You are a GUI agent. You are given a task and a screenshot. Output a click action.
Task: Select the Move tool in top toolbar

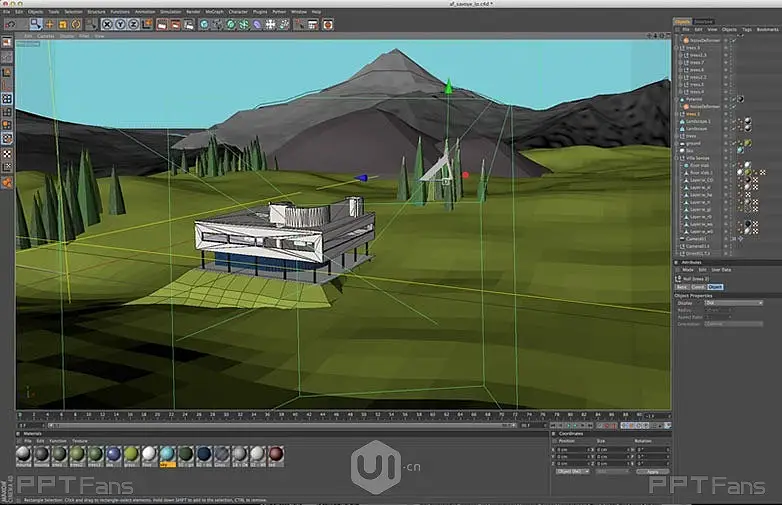(x=50, y=23)
